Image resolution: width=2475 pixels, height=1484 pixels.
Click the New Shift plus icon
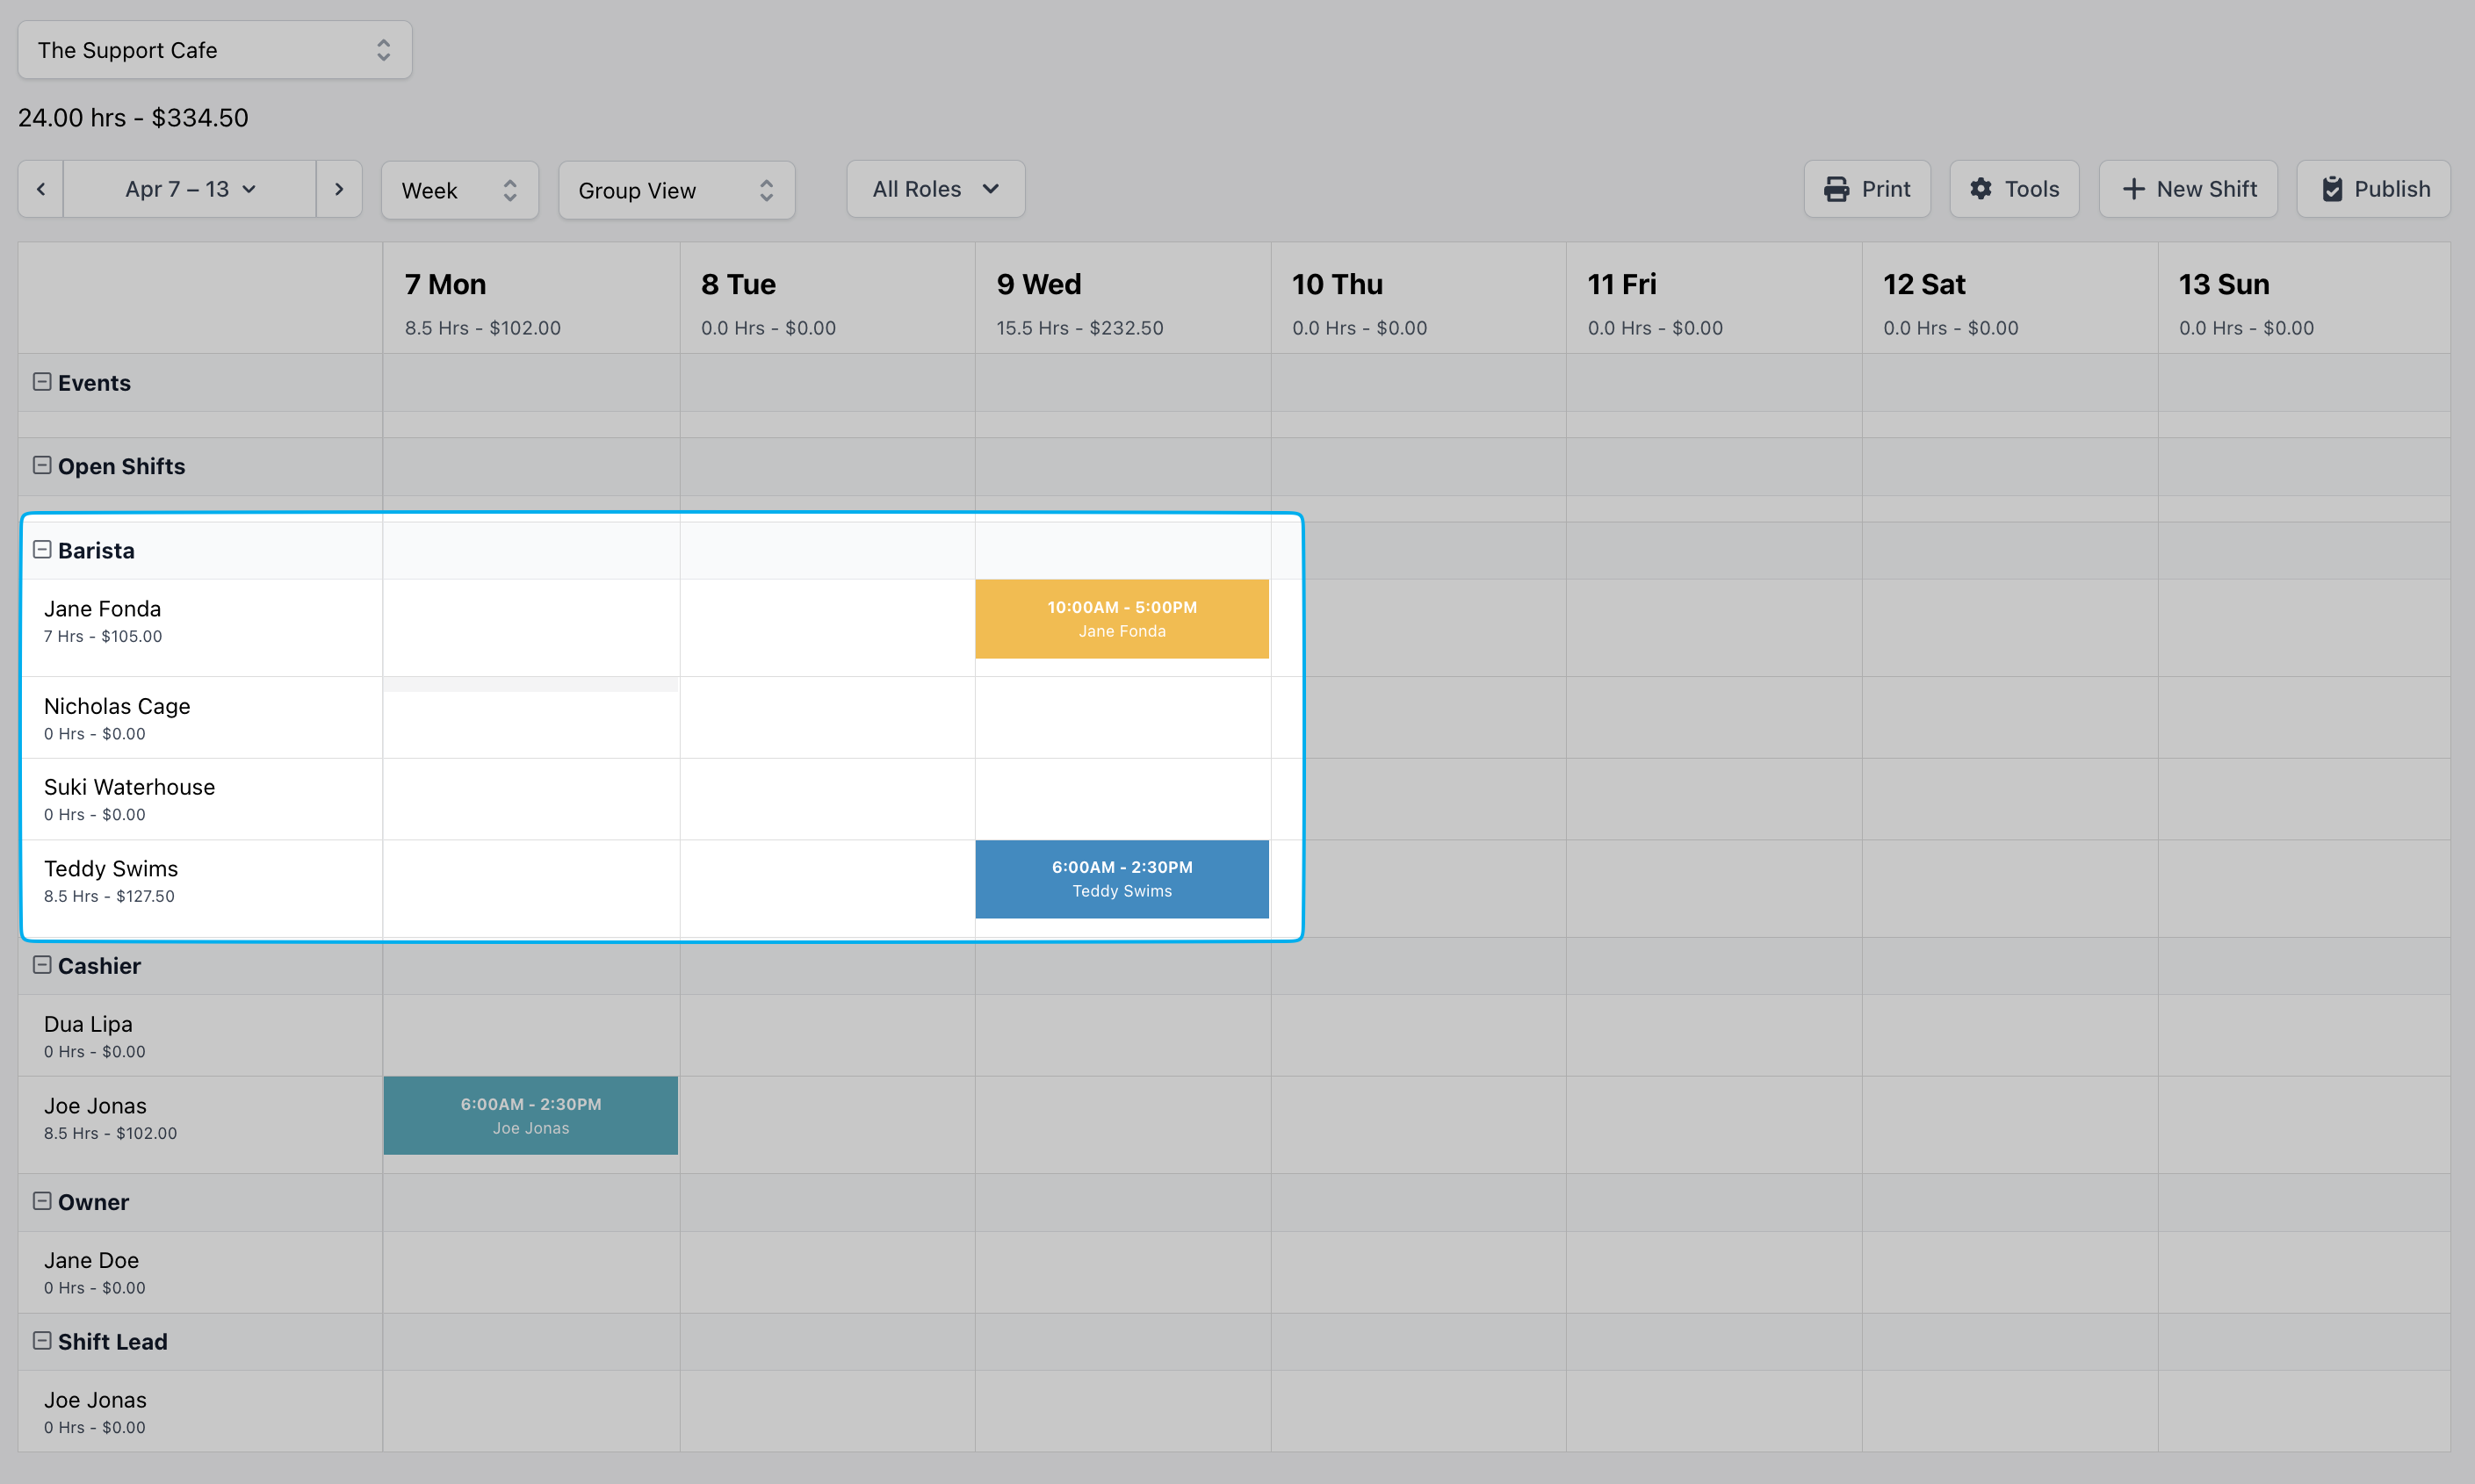2133,189
